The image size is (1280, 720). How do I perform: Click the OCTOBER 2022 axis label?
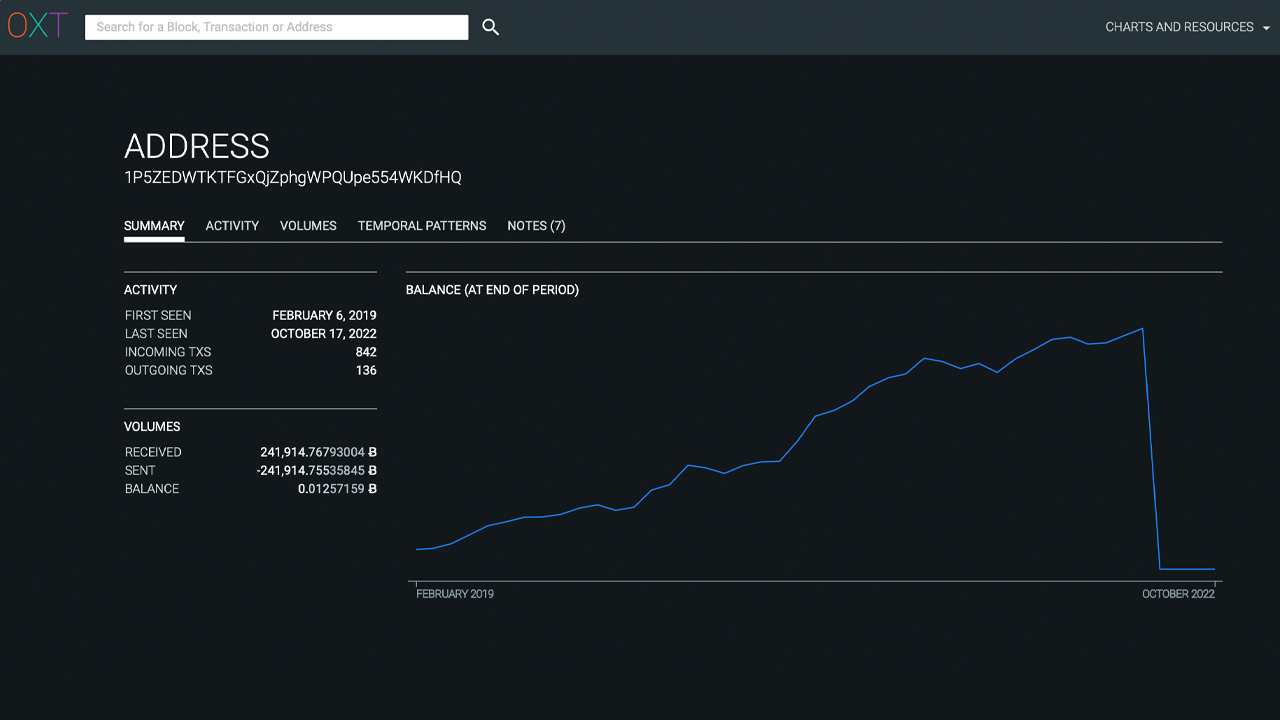pyautogui.click(x=1178, y=593)
